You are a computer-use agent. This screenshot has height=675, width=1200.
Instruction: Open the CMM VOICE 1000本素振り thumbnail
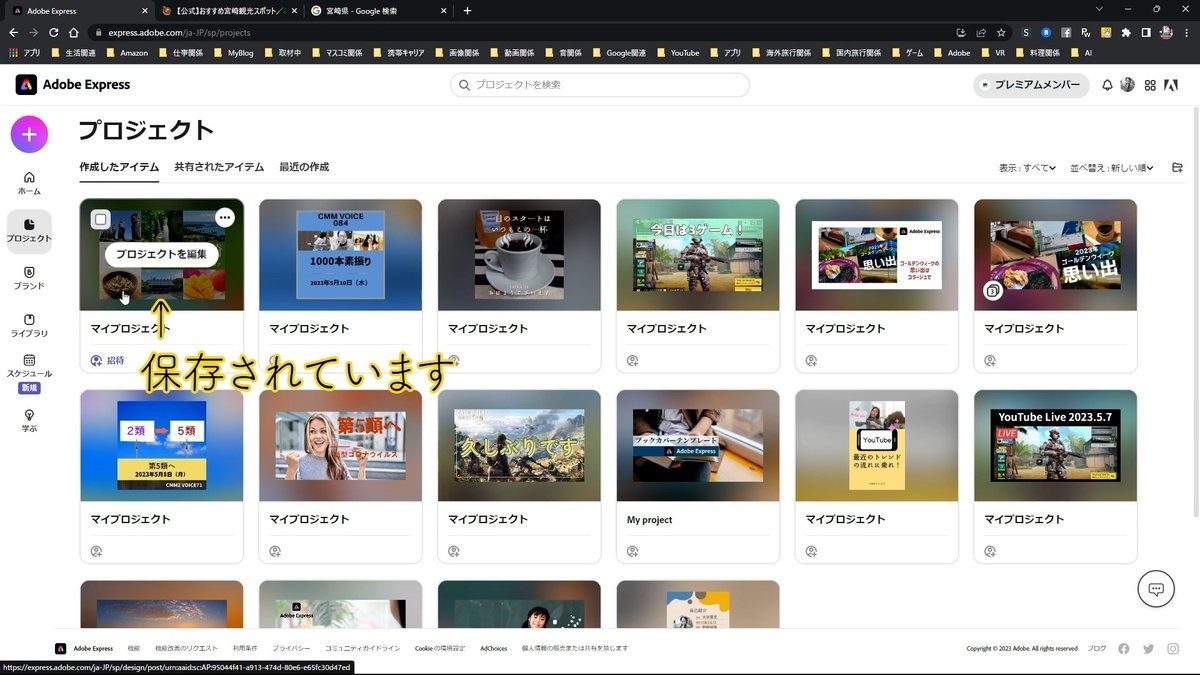(340, 254)
